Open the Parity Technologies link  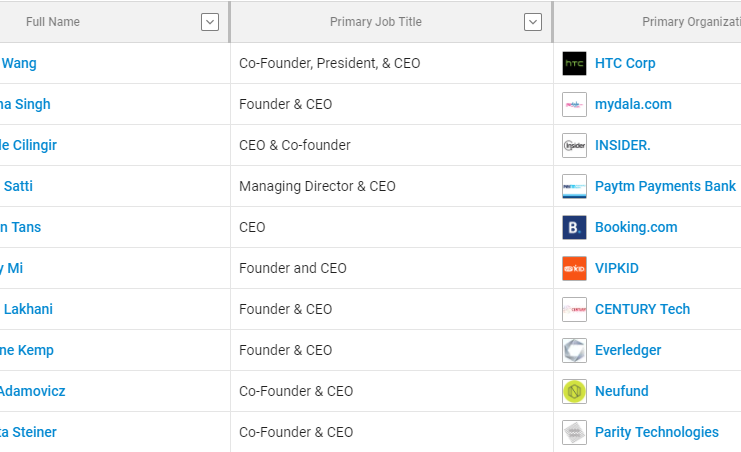(656, 432)
